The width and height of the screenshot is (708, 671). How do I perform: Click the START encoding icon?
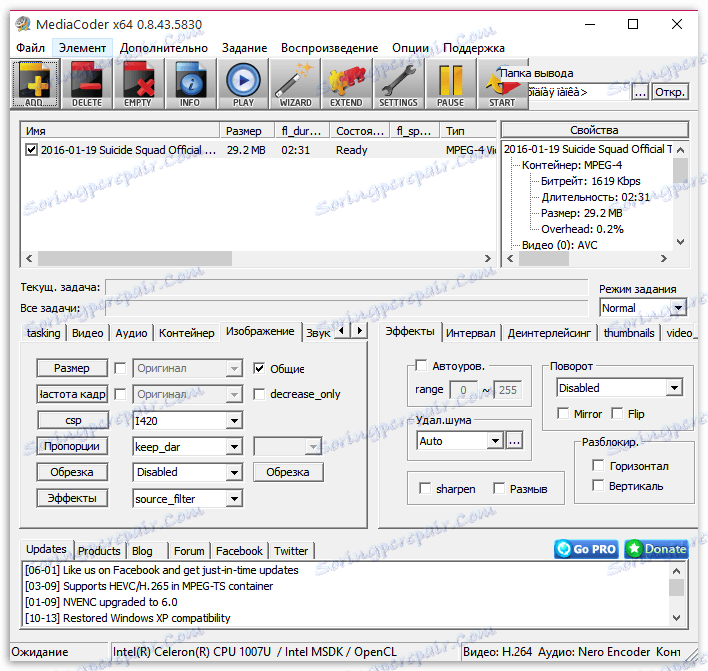502,84
